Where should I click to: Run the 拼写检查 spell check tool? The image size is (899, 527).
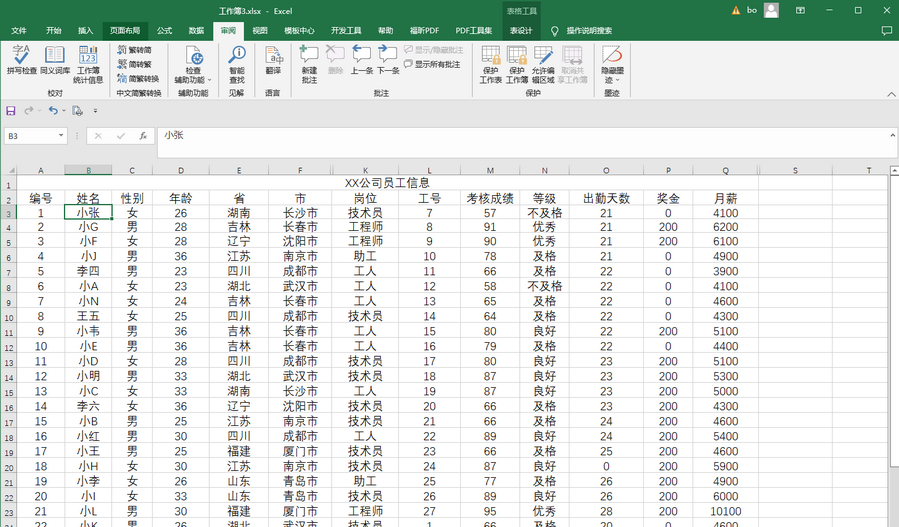pos(21,60)
